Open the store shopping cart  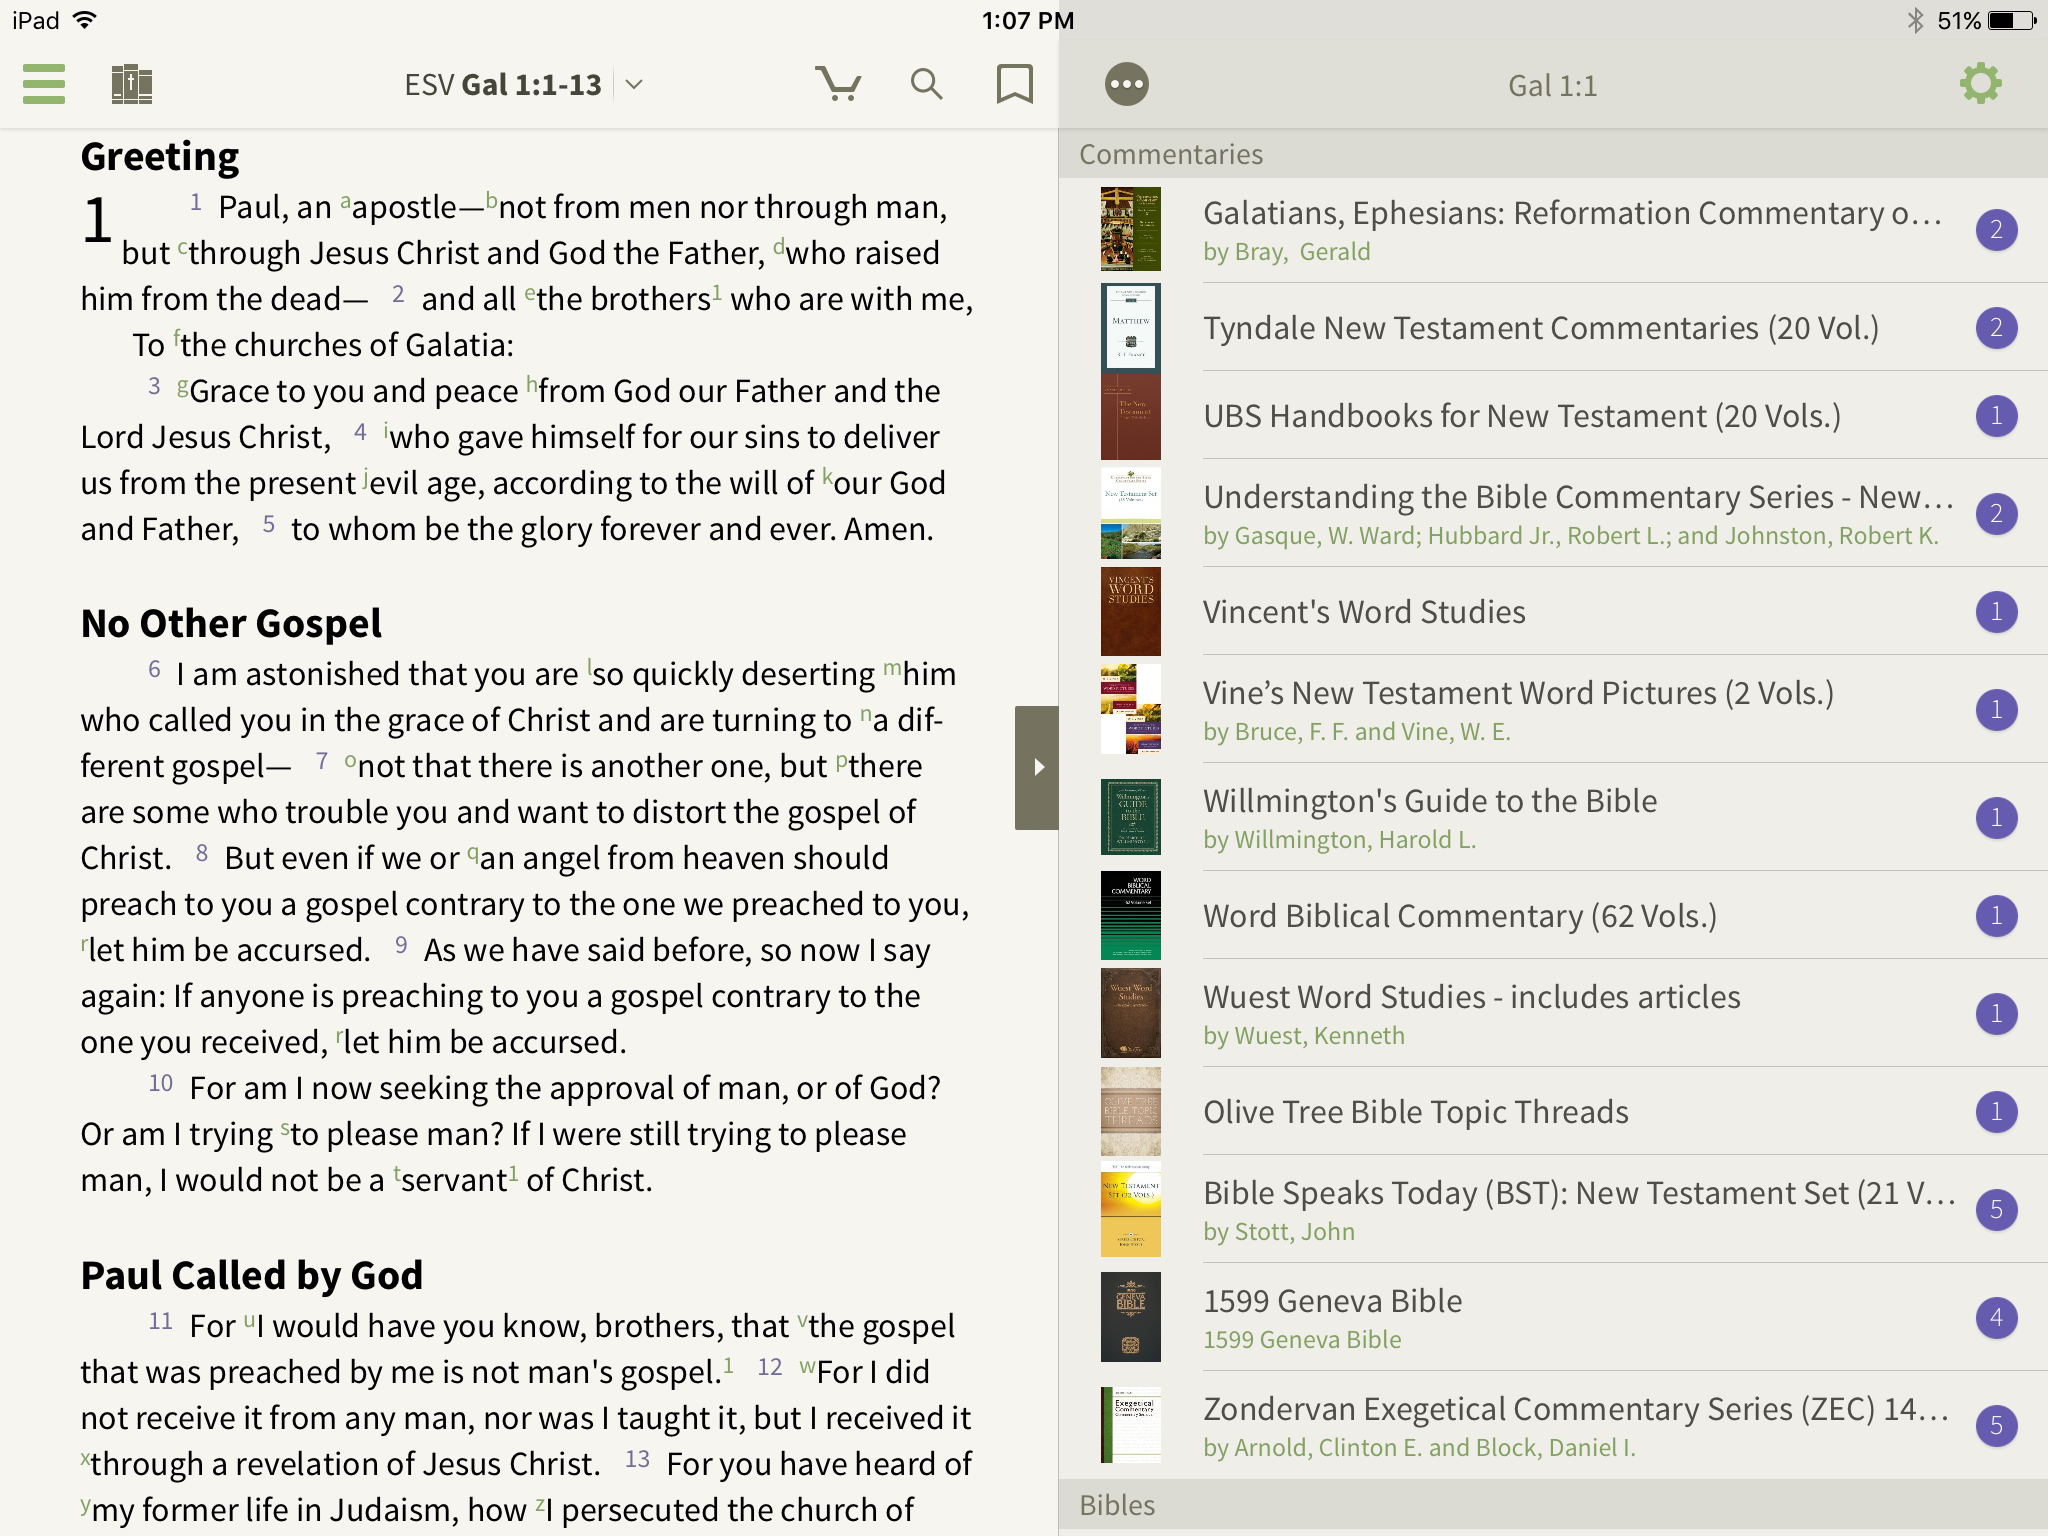tap(838, 84)
